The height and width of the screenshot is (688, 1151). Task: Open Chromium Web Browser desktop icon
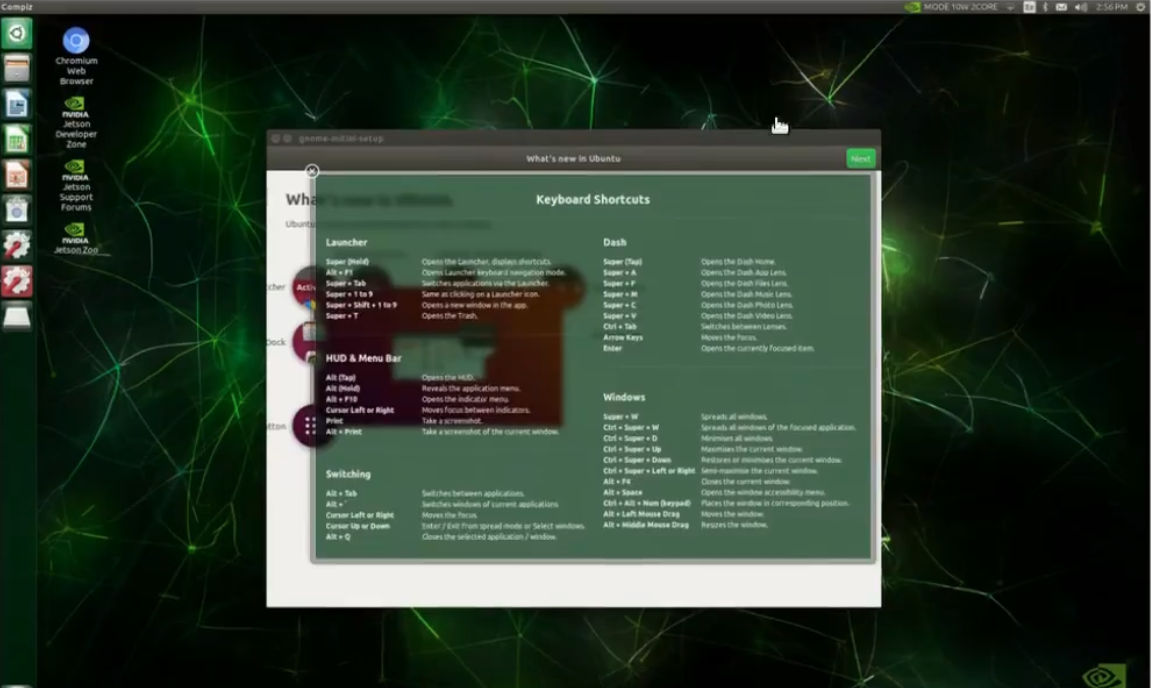(x=76, y=57)
